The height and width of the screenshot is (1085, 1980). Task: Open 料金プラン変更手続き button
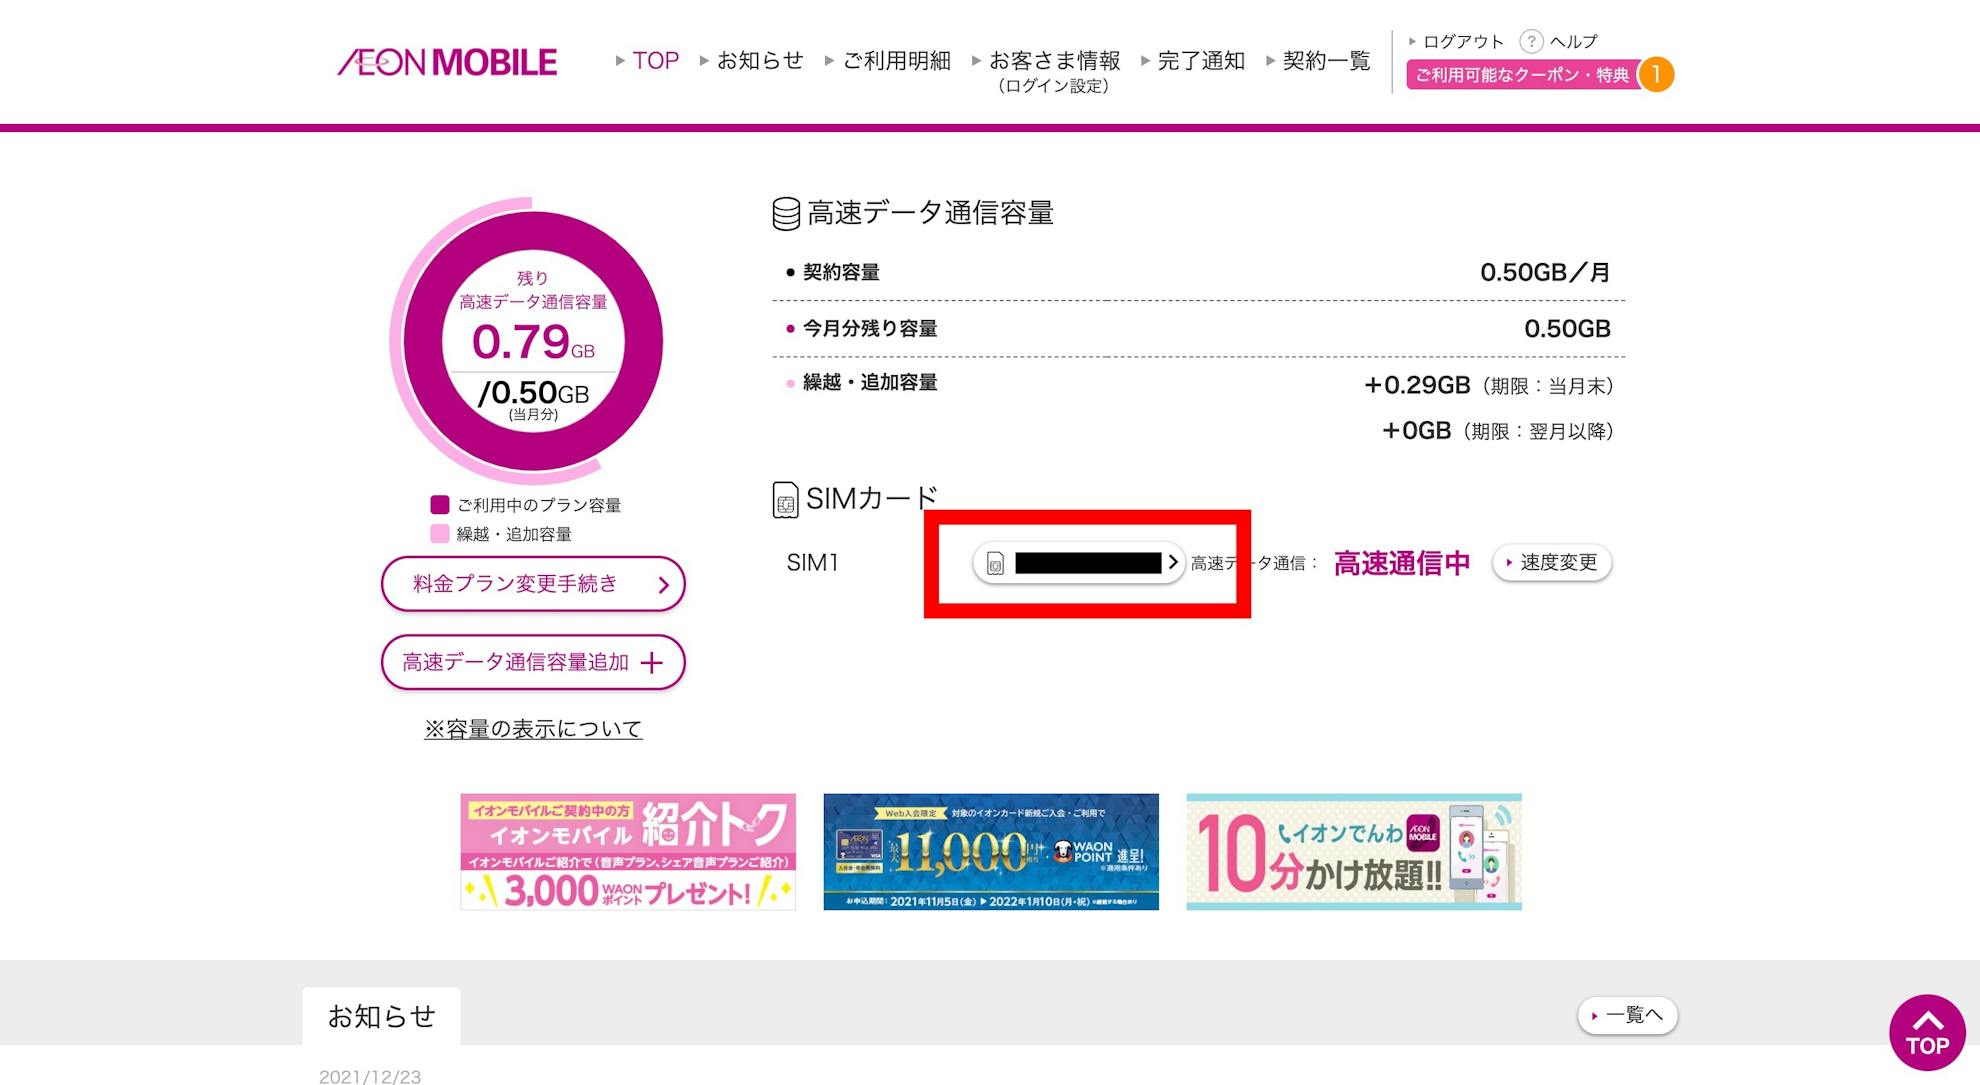533,584
